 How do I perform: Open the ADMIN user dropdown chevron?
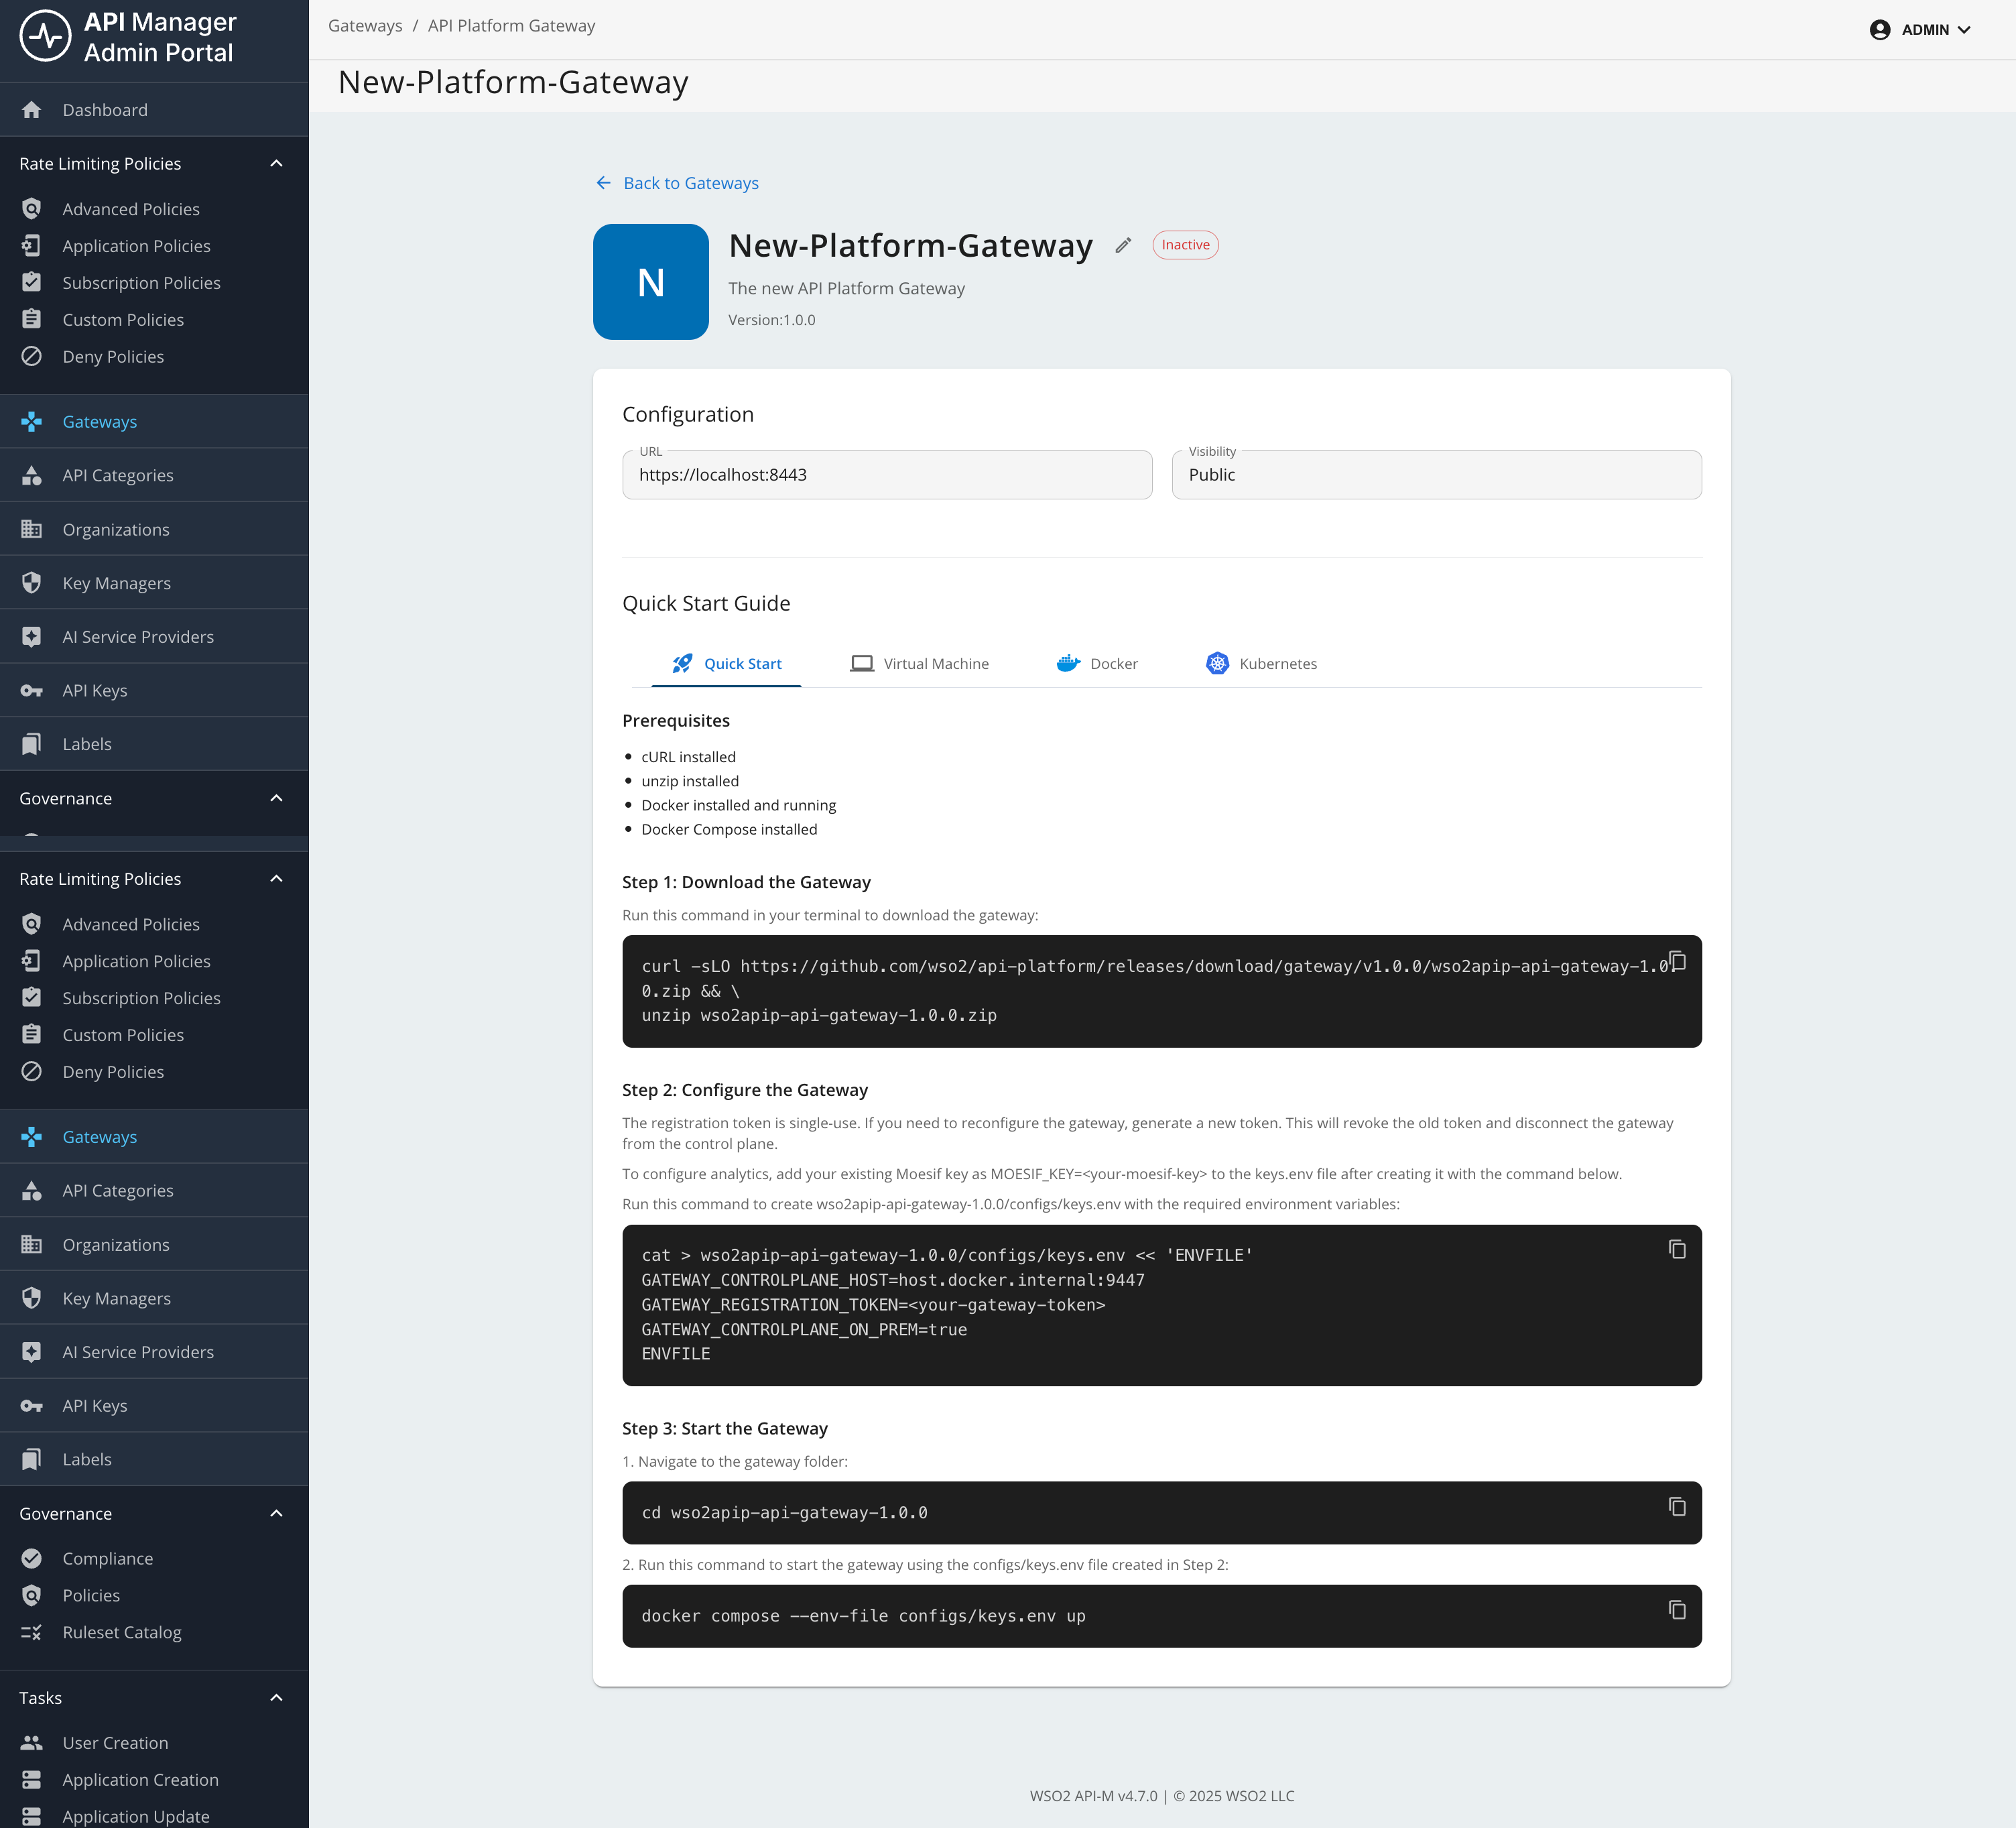[1964, 30]
